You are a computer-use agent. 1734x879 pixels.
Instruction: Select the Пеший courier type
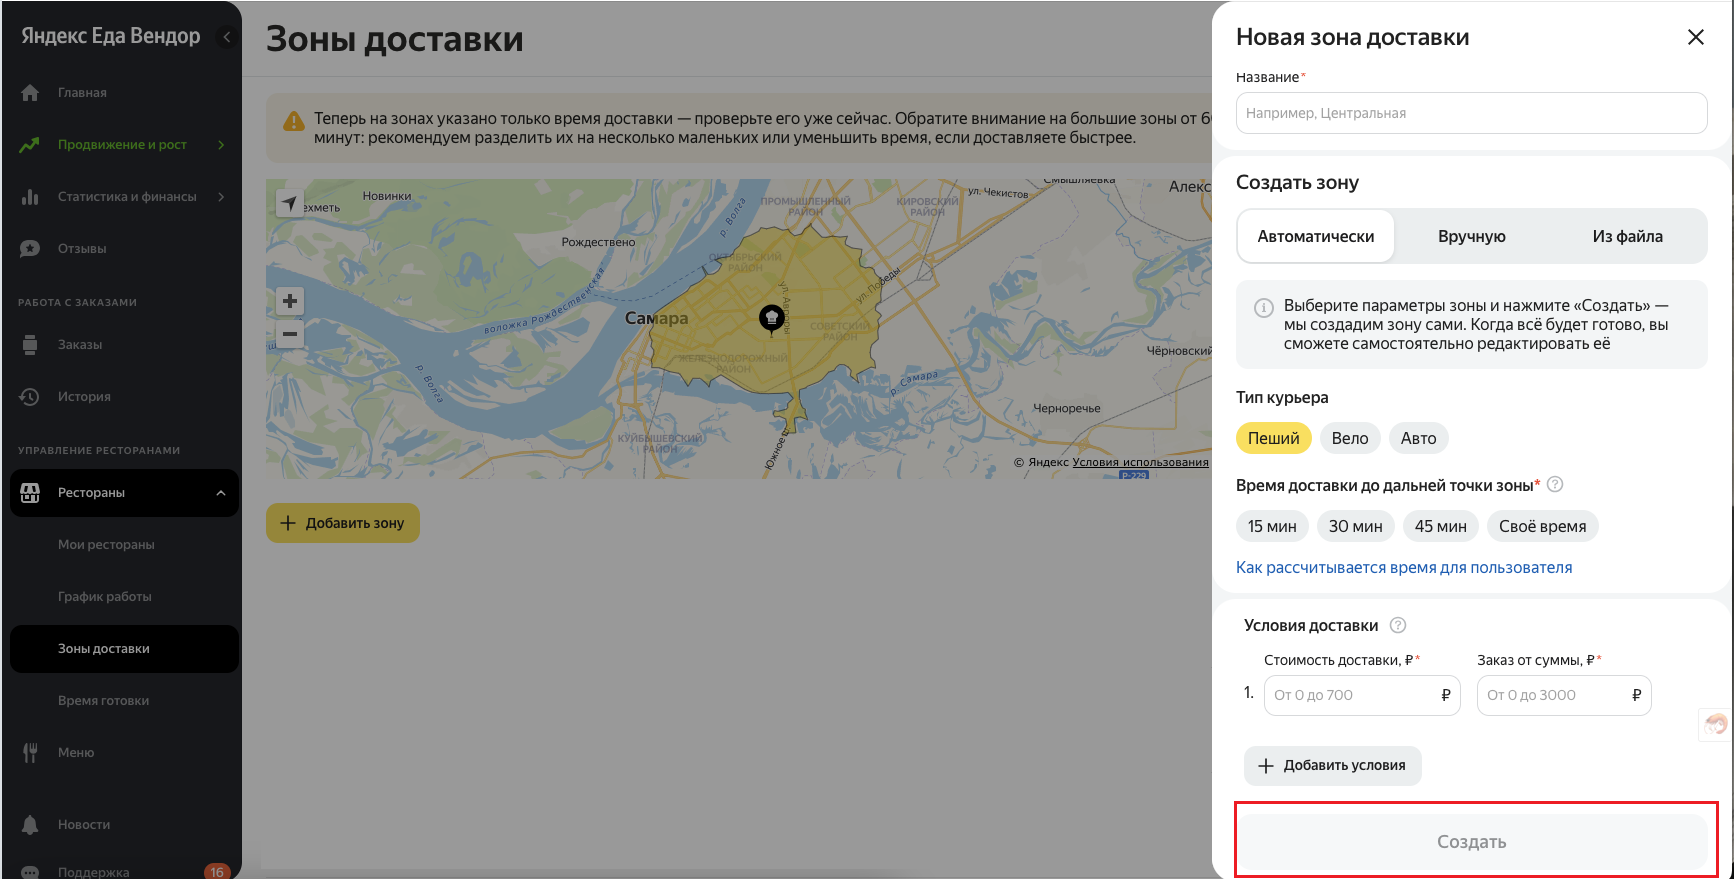click(x=1274, y=438)
